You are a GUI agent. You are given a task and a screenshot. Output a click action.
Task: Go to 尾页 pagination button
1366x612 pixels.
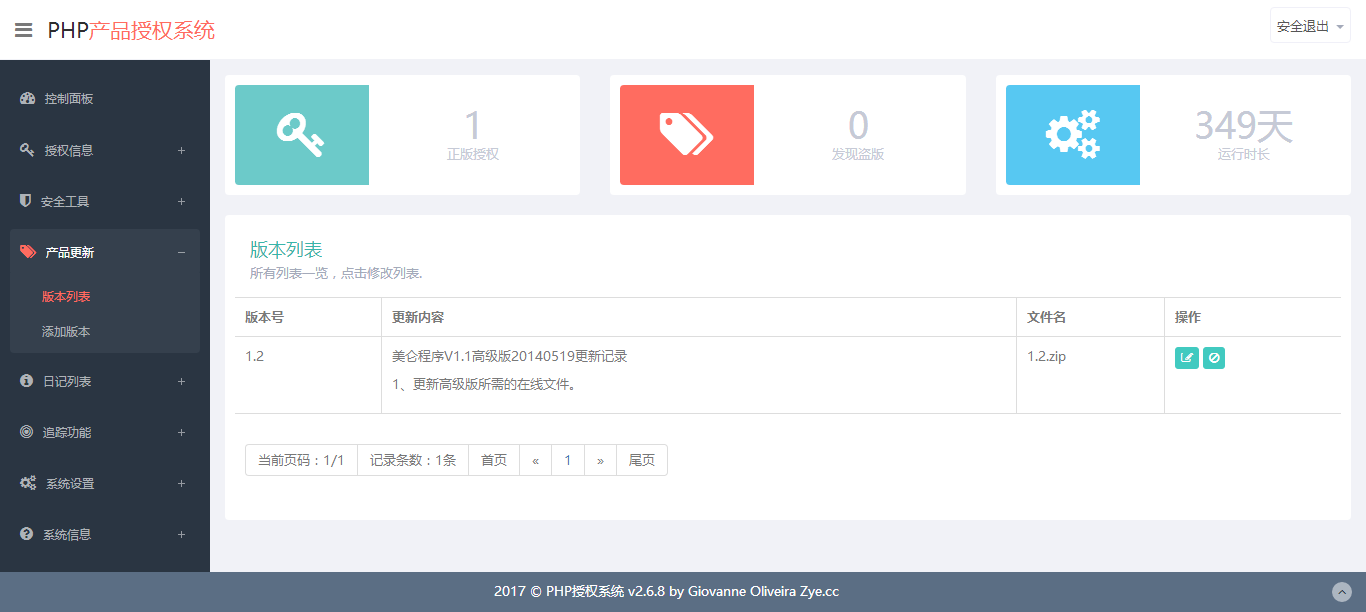pyautogui.click(x=642, y=460)
